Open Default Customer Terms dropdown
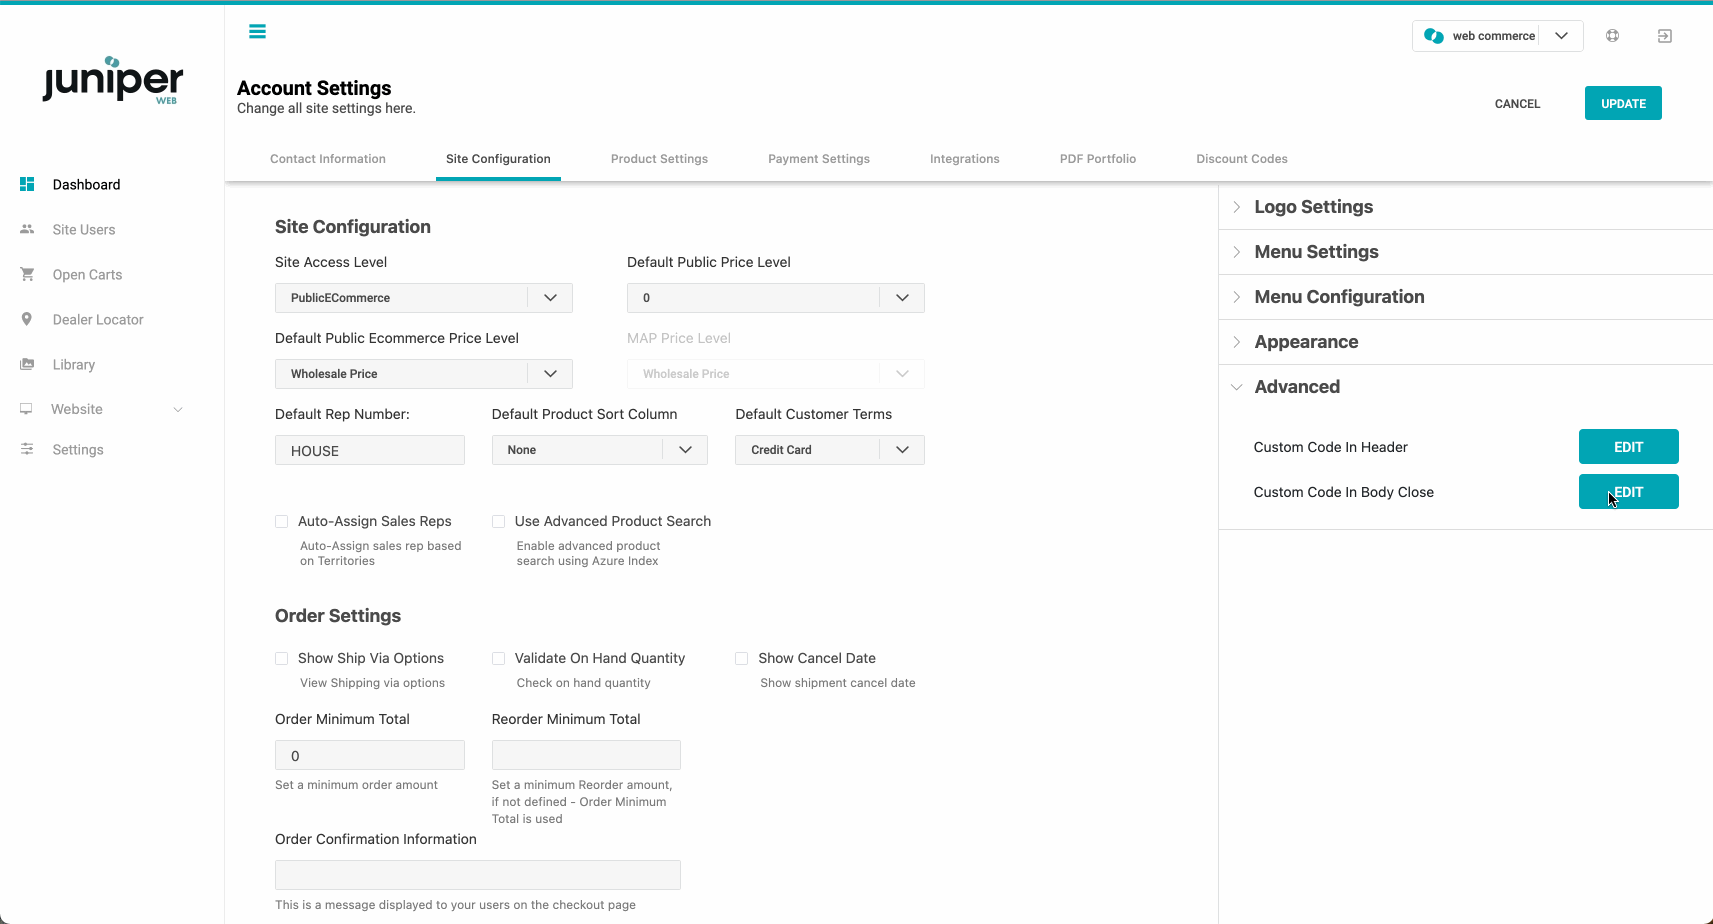 tap(830, 450)
